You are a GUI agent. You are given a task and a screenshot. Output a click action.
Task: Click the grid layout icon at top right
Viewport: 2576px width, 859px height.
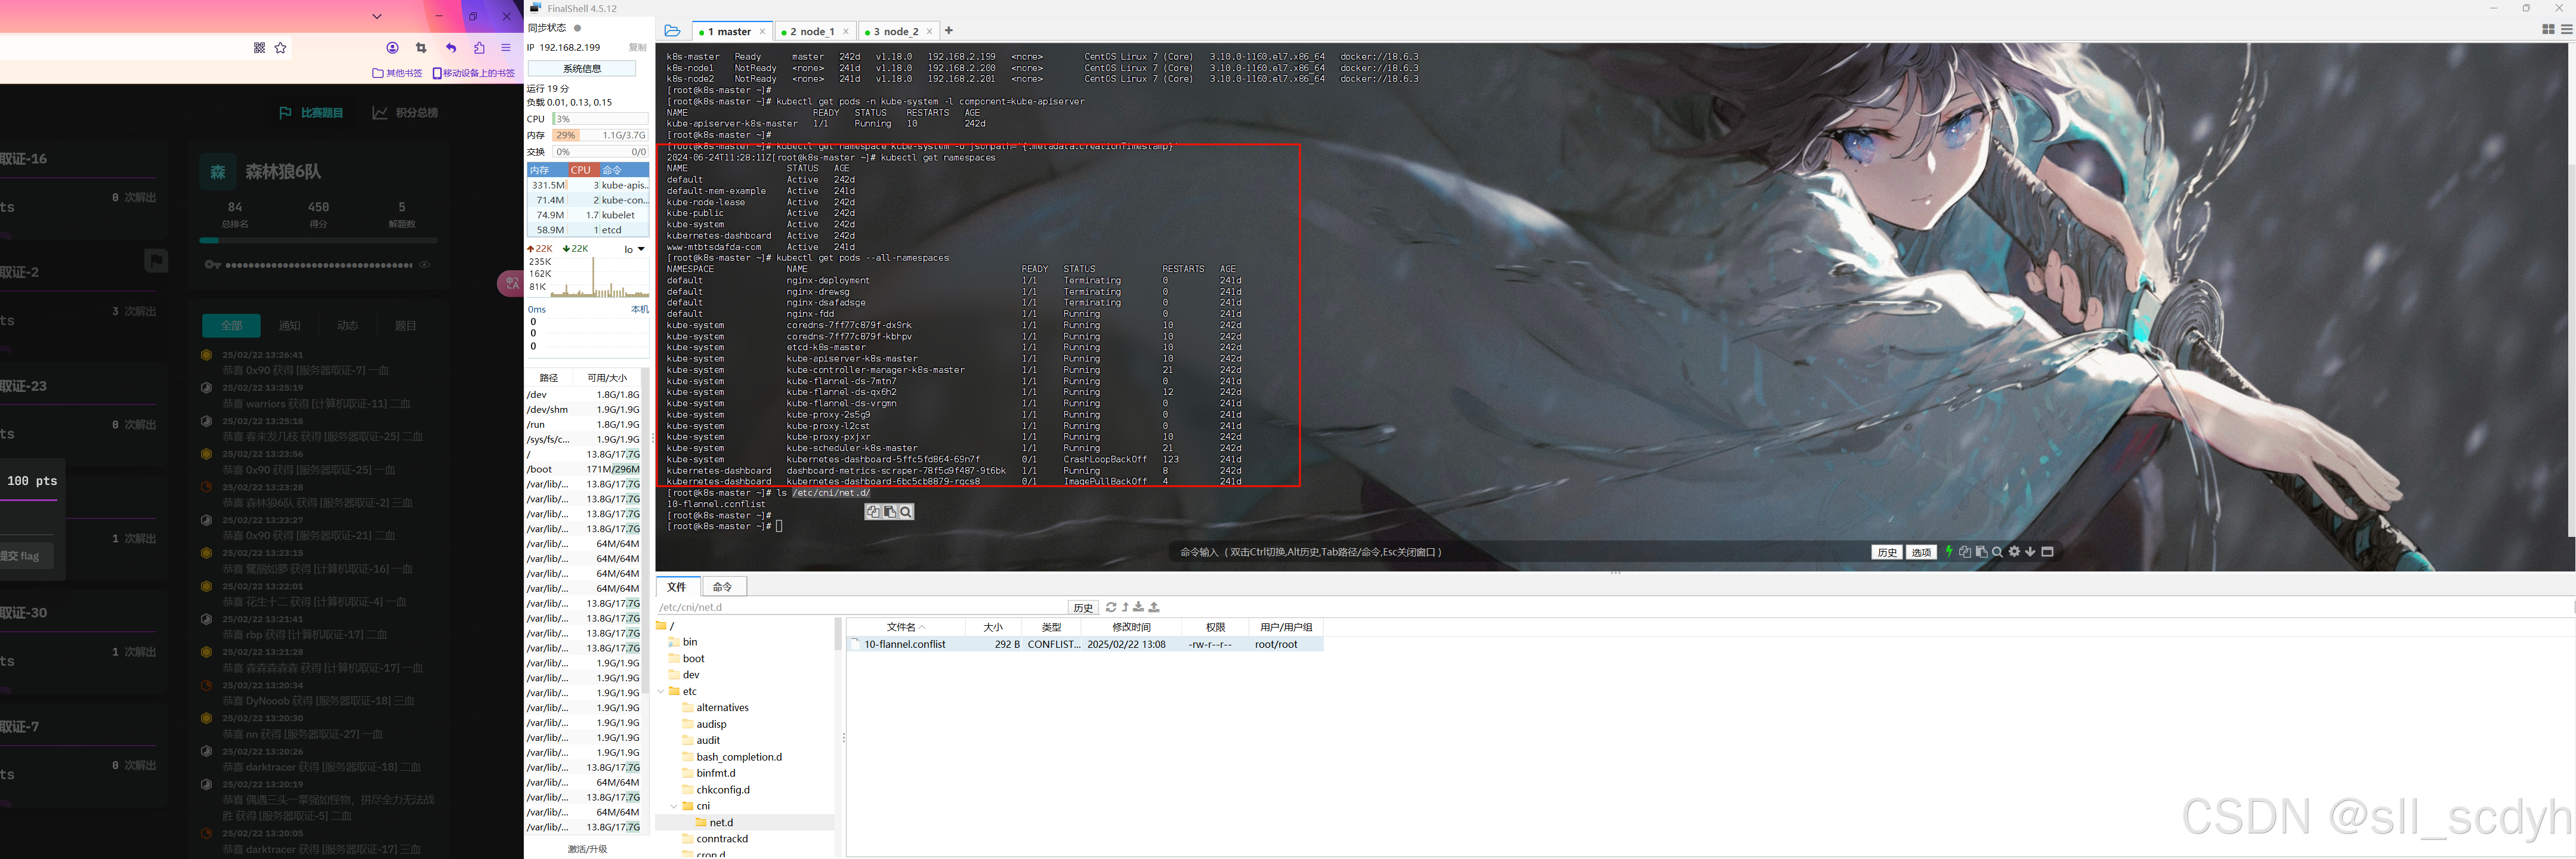[2548, 30]
